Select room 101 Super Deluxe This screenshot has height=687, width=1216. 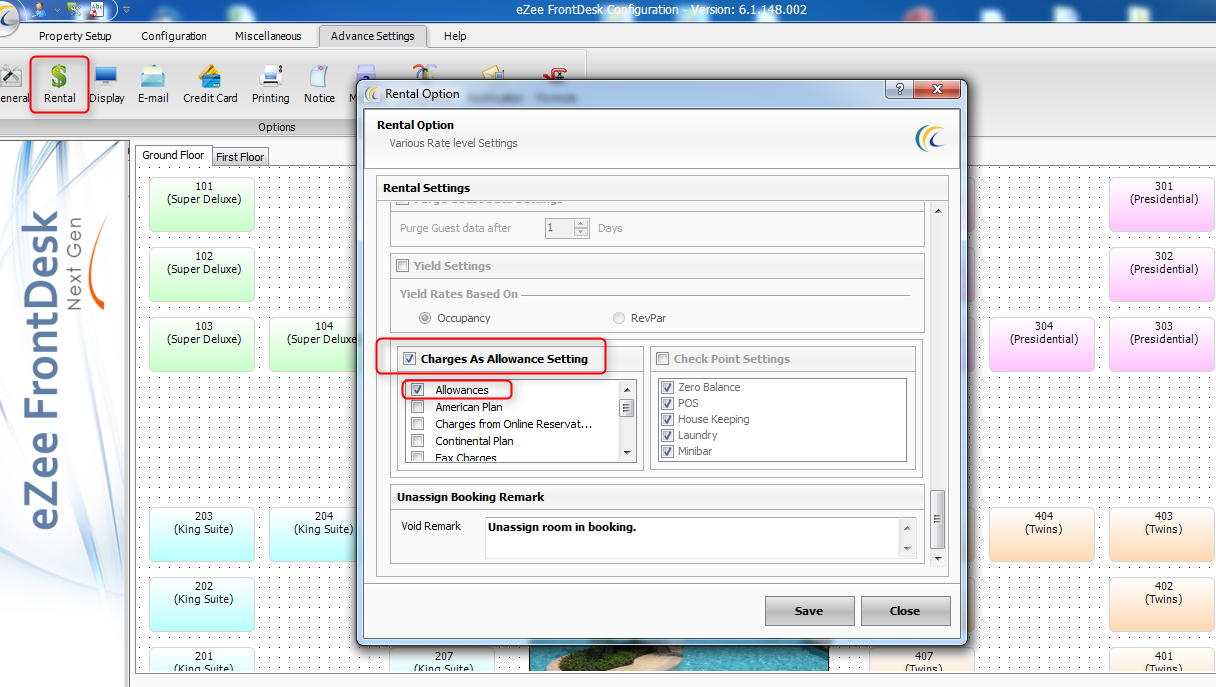[x=202, y=205]
